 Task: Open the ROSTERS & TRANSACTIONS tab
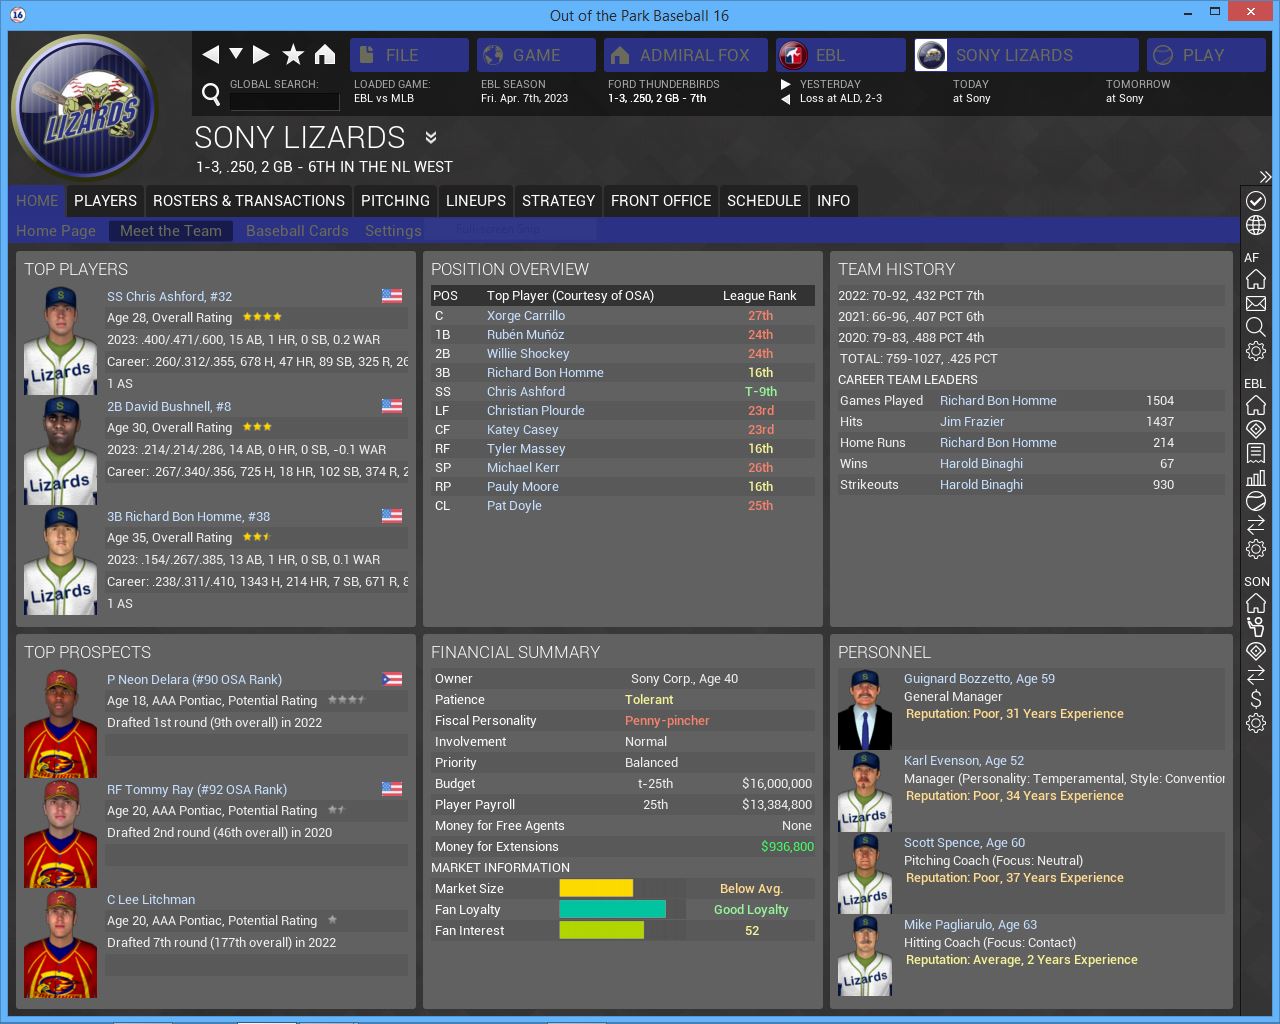(249, 201)
